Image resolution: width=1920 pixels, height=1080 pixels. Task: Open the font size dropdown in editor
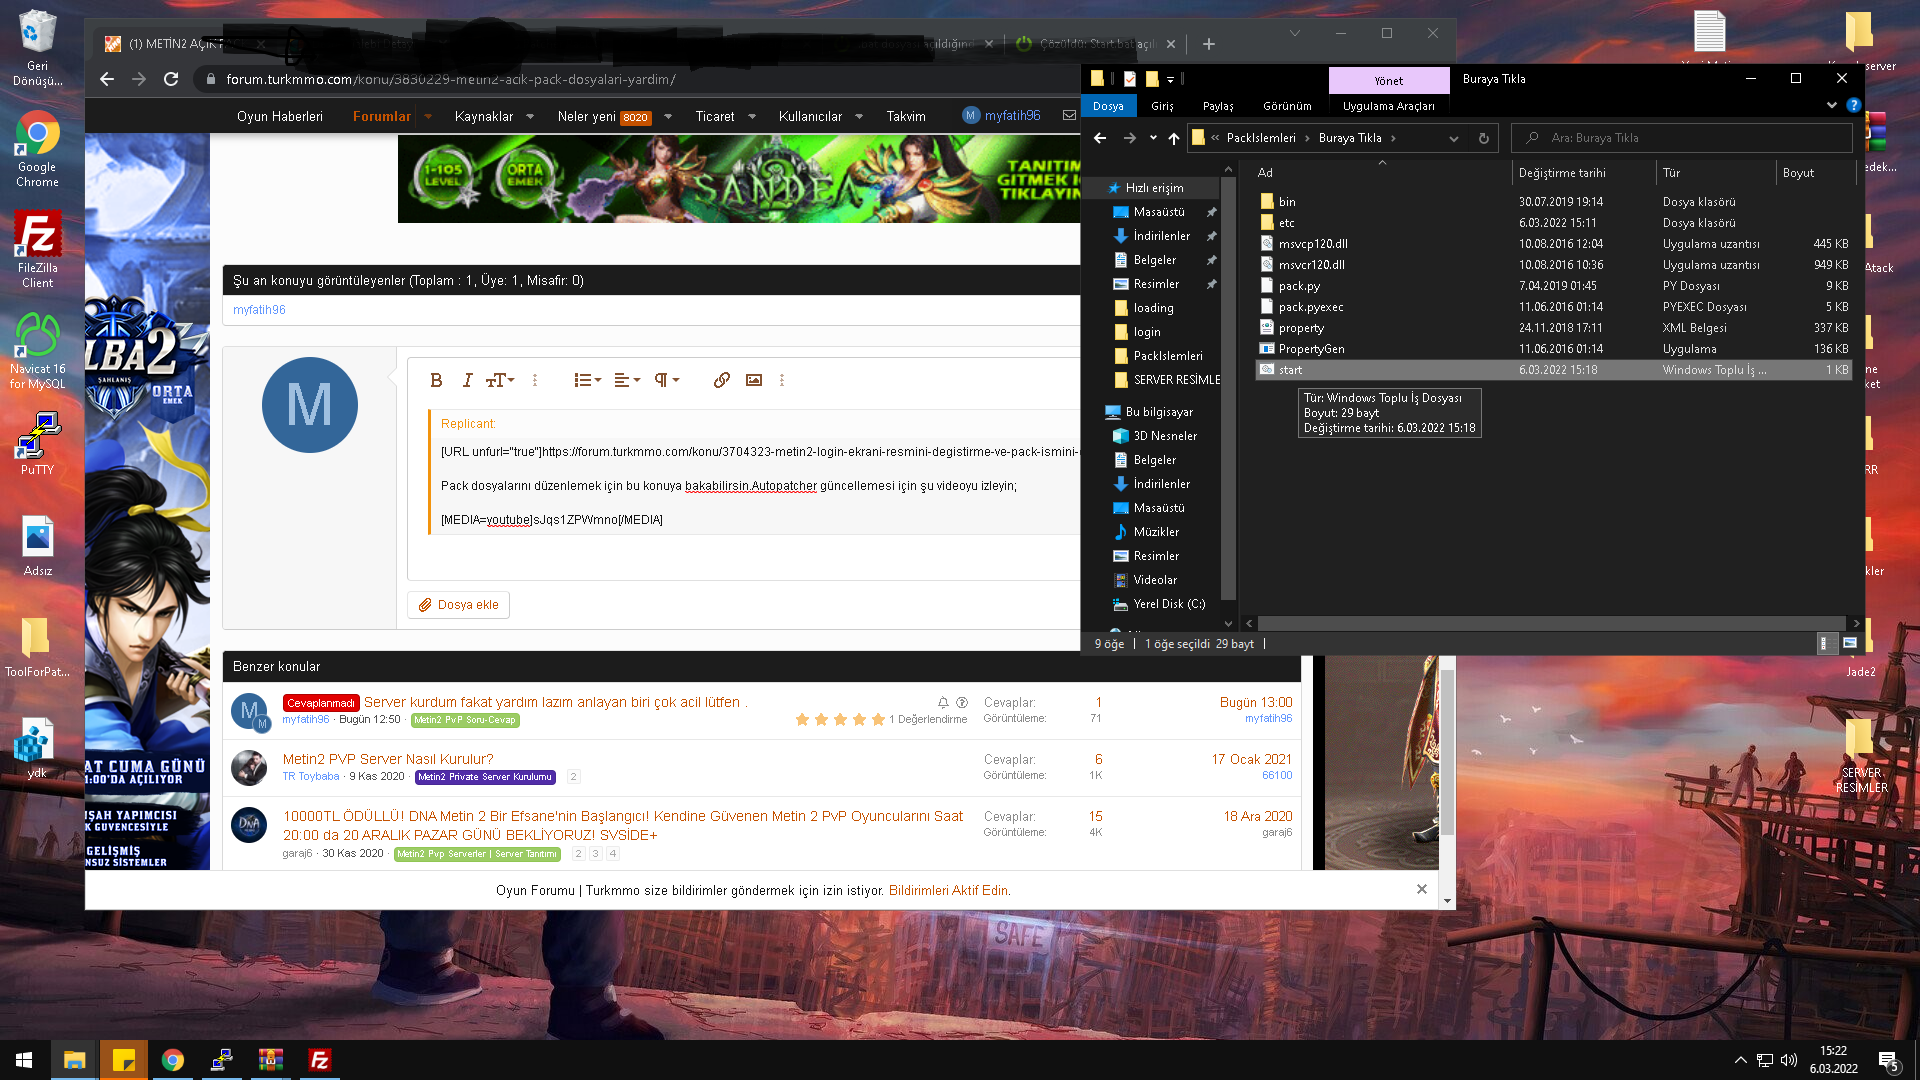[x=500, y=380]
